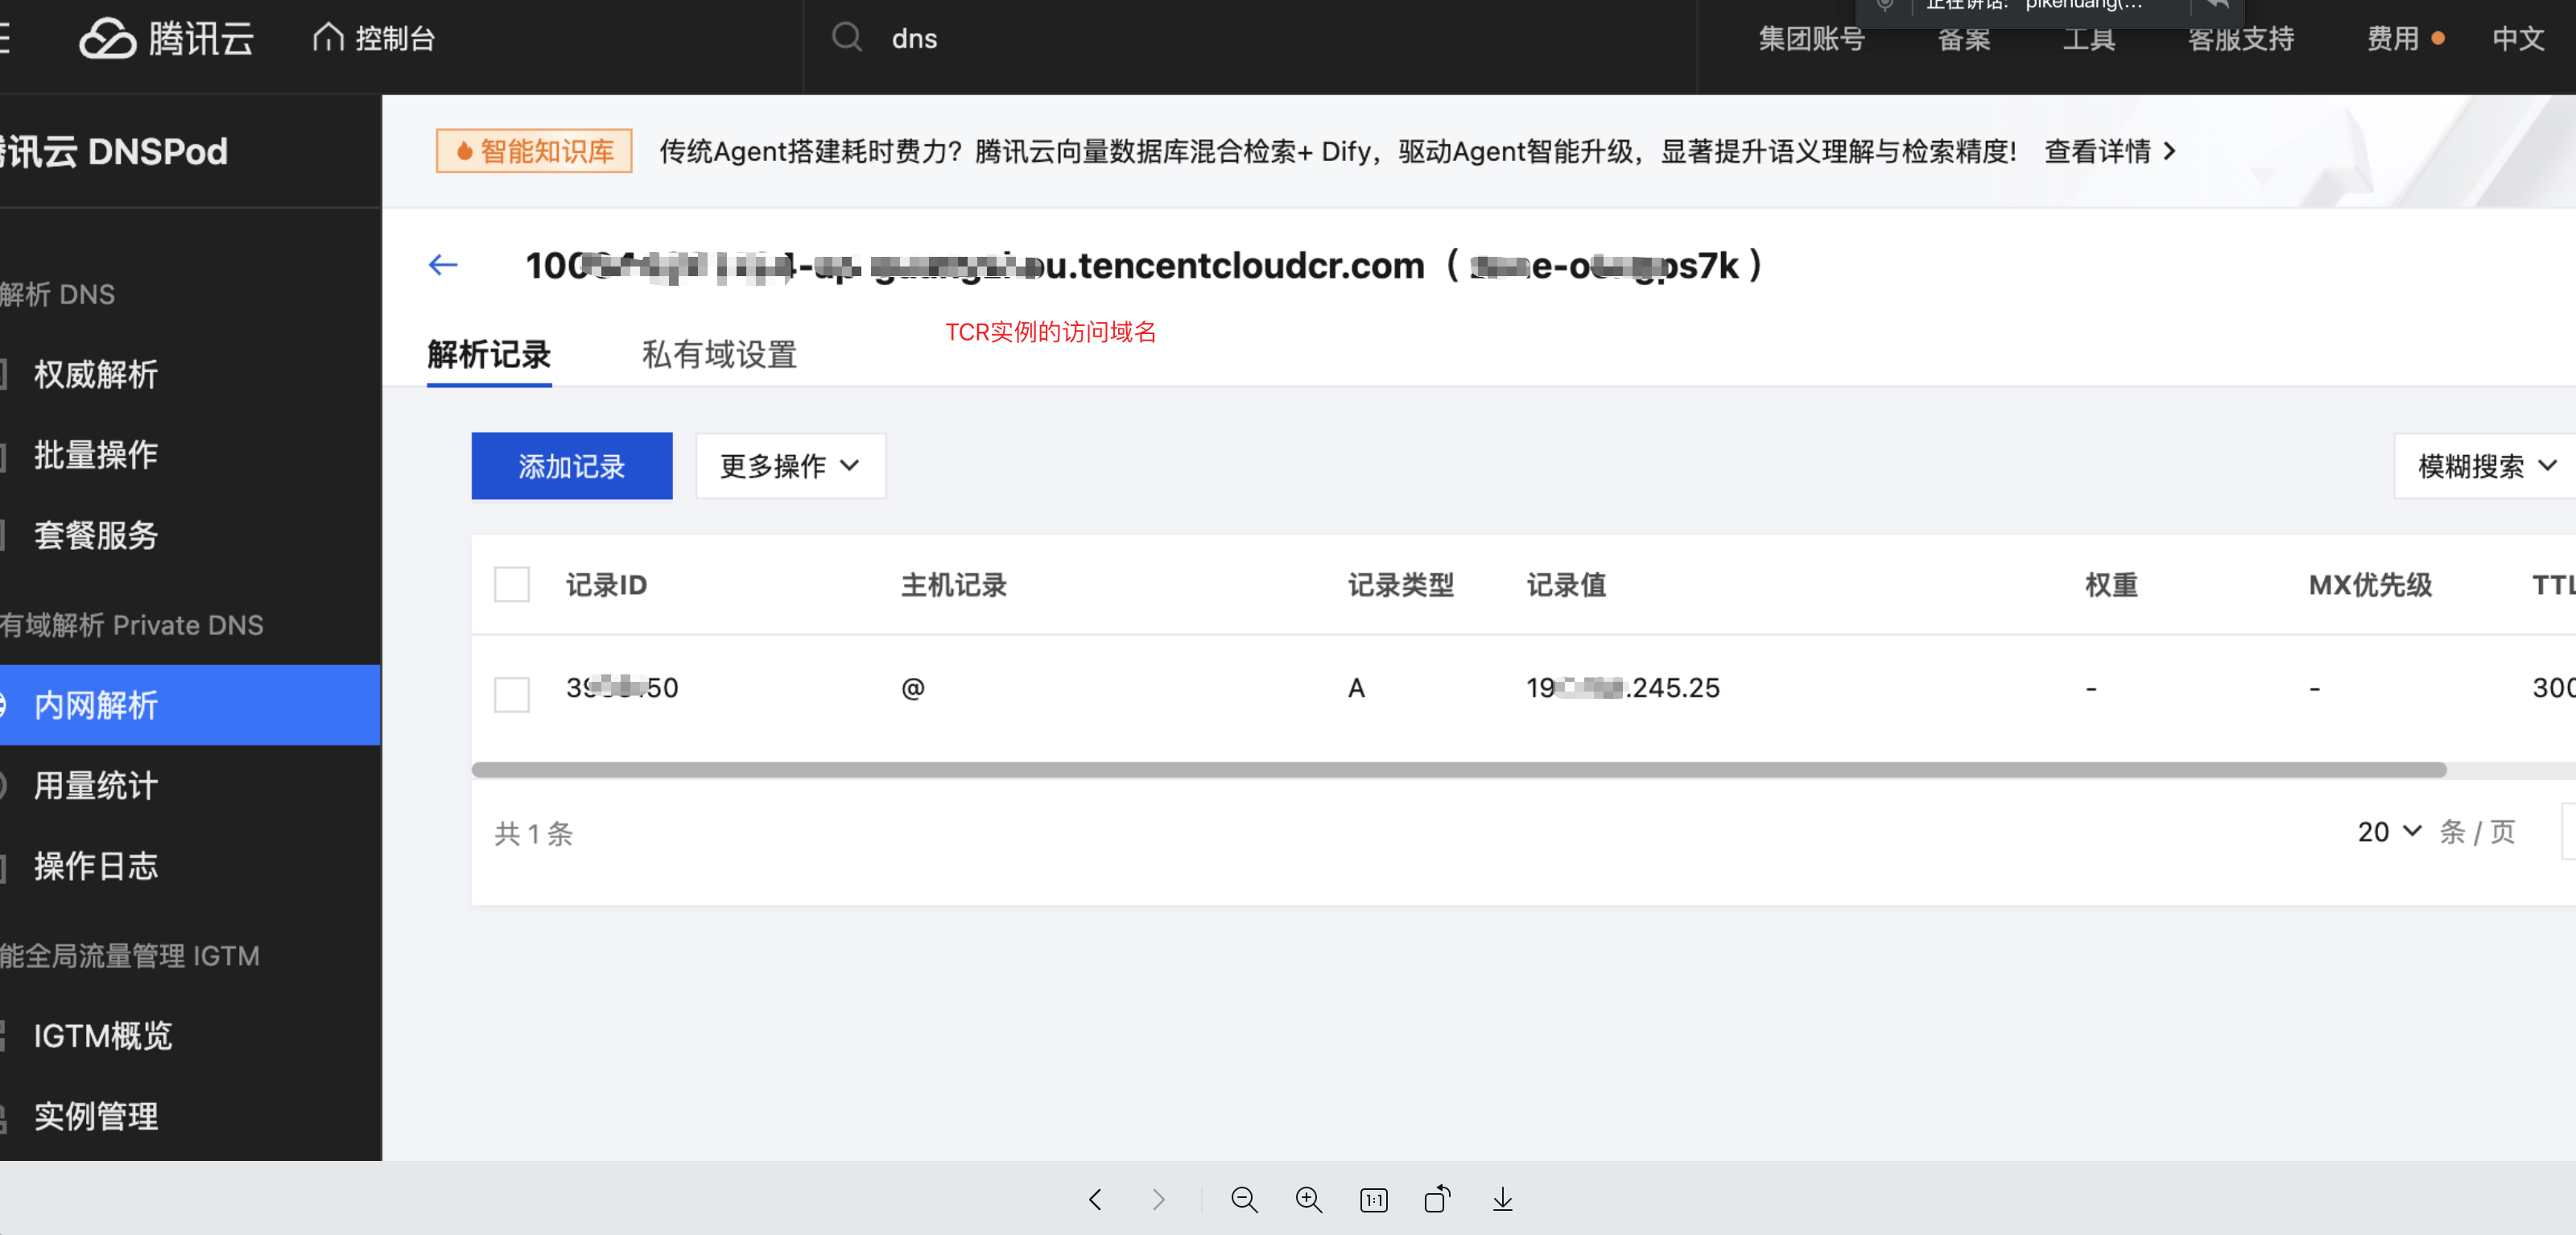
Task: Tick the select-all header checkbox
Action: pyautogui.click(x=512, y=585)
